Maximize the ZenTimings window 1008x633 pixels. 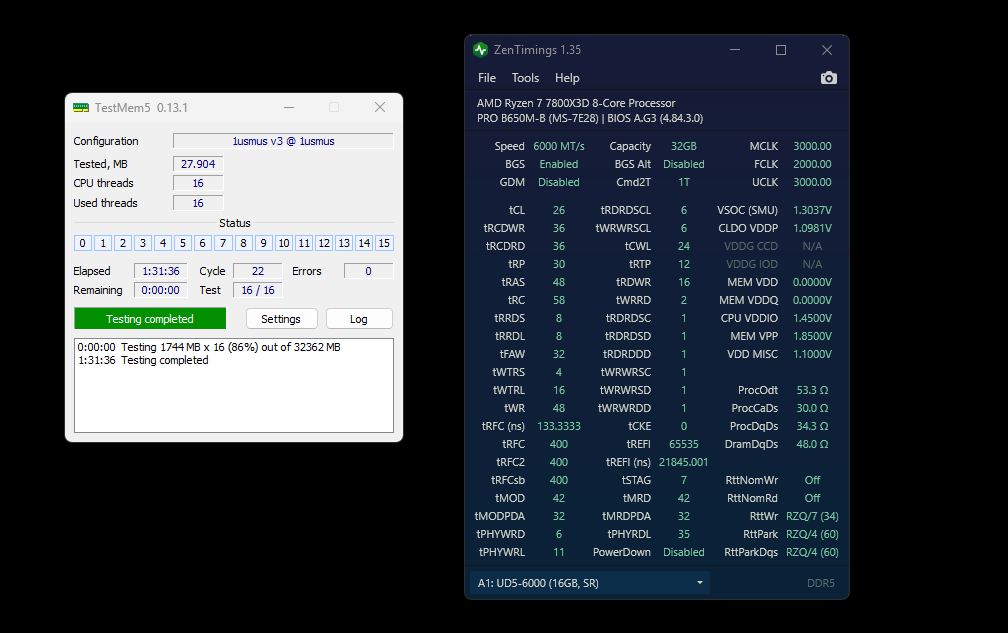coord(780,49)
